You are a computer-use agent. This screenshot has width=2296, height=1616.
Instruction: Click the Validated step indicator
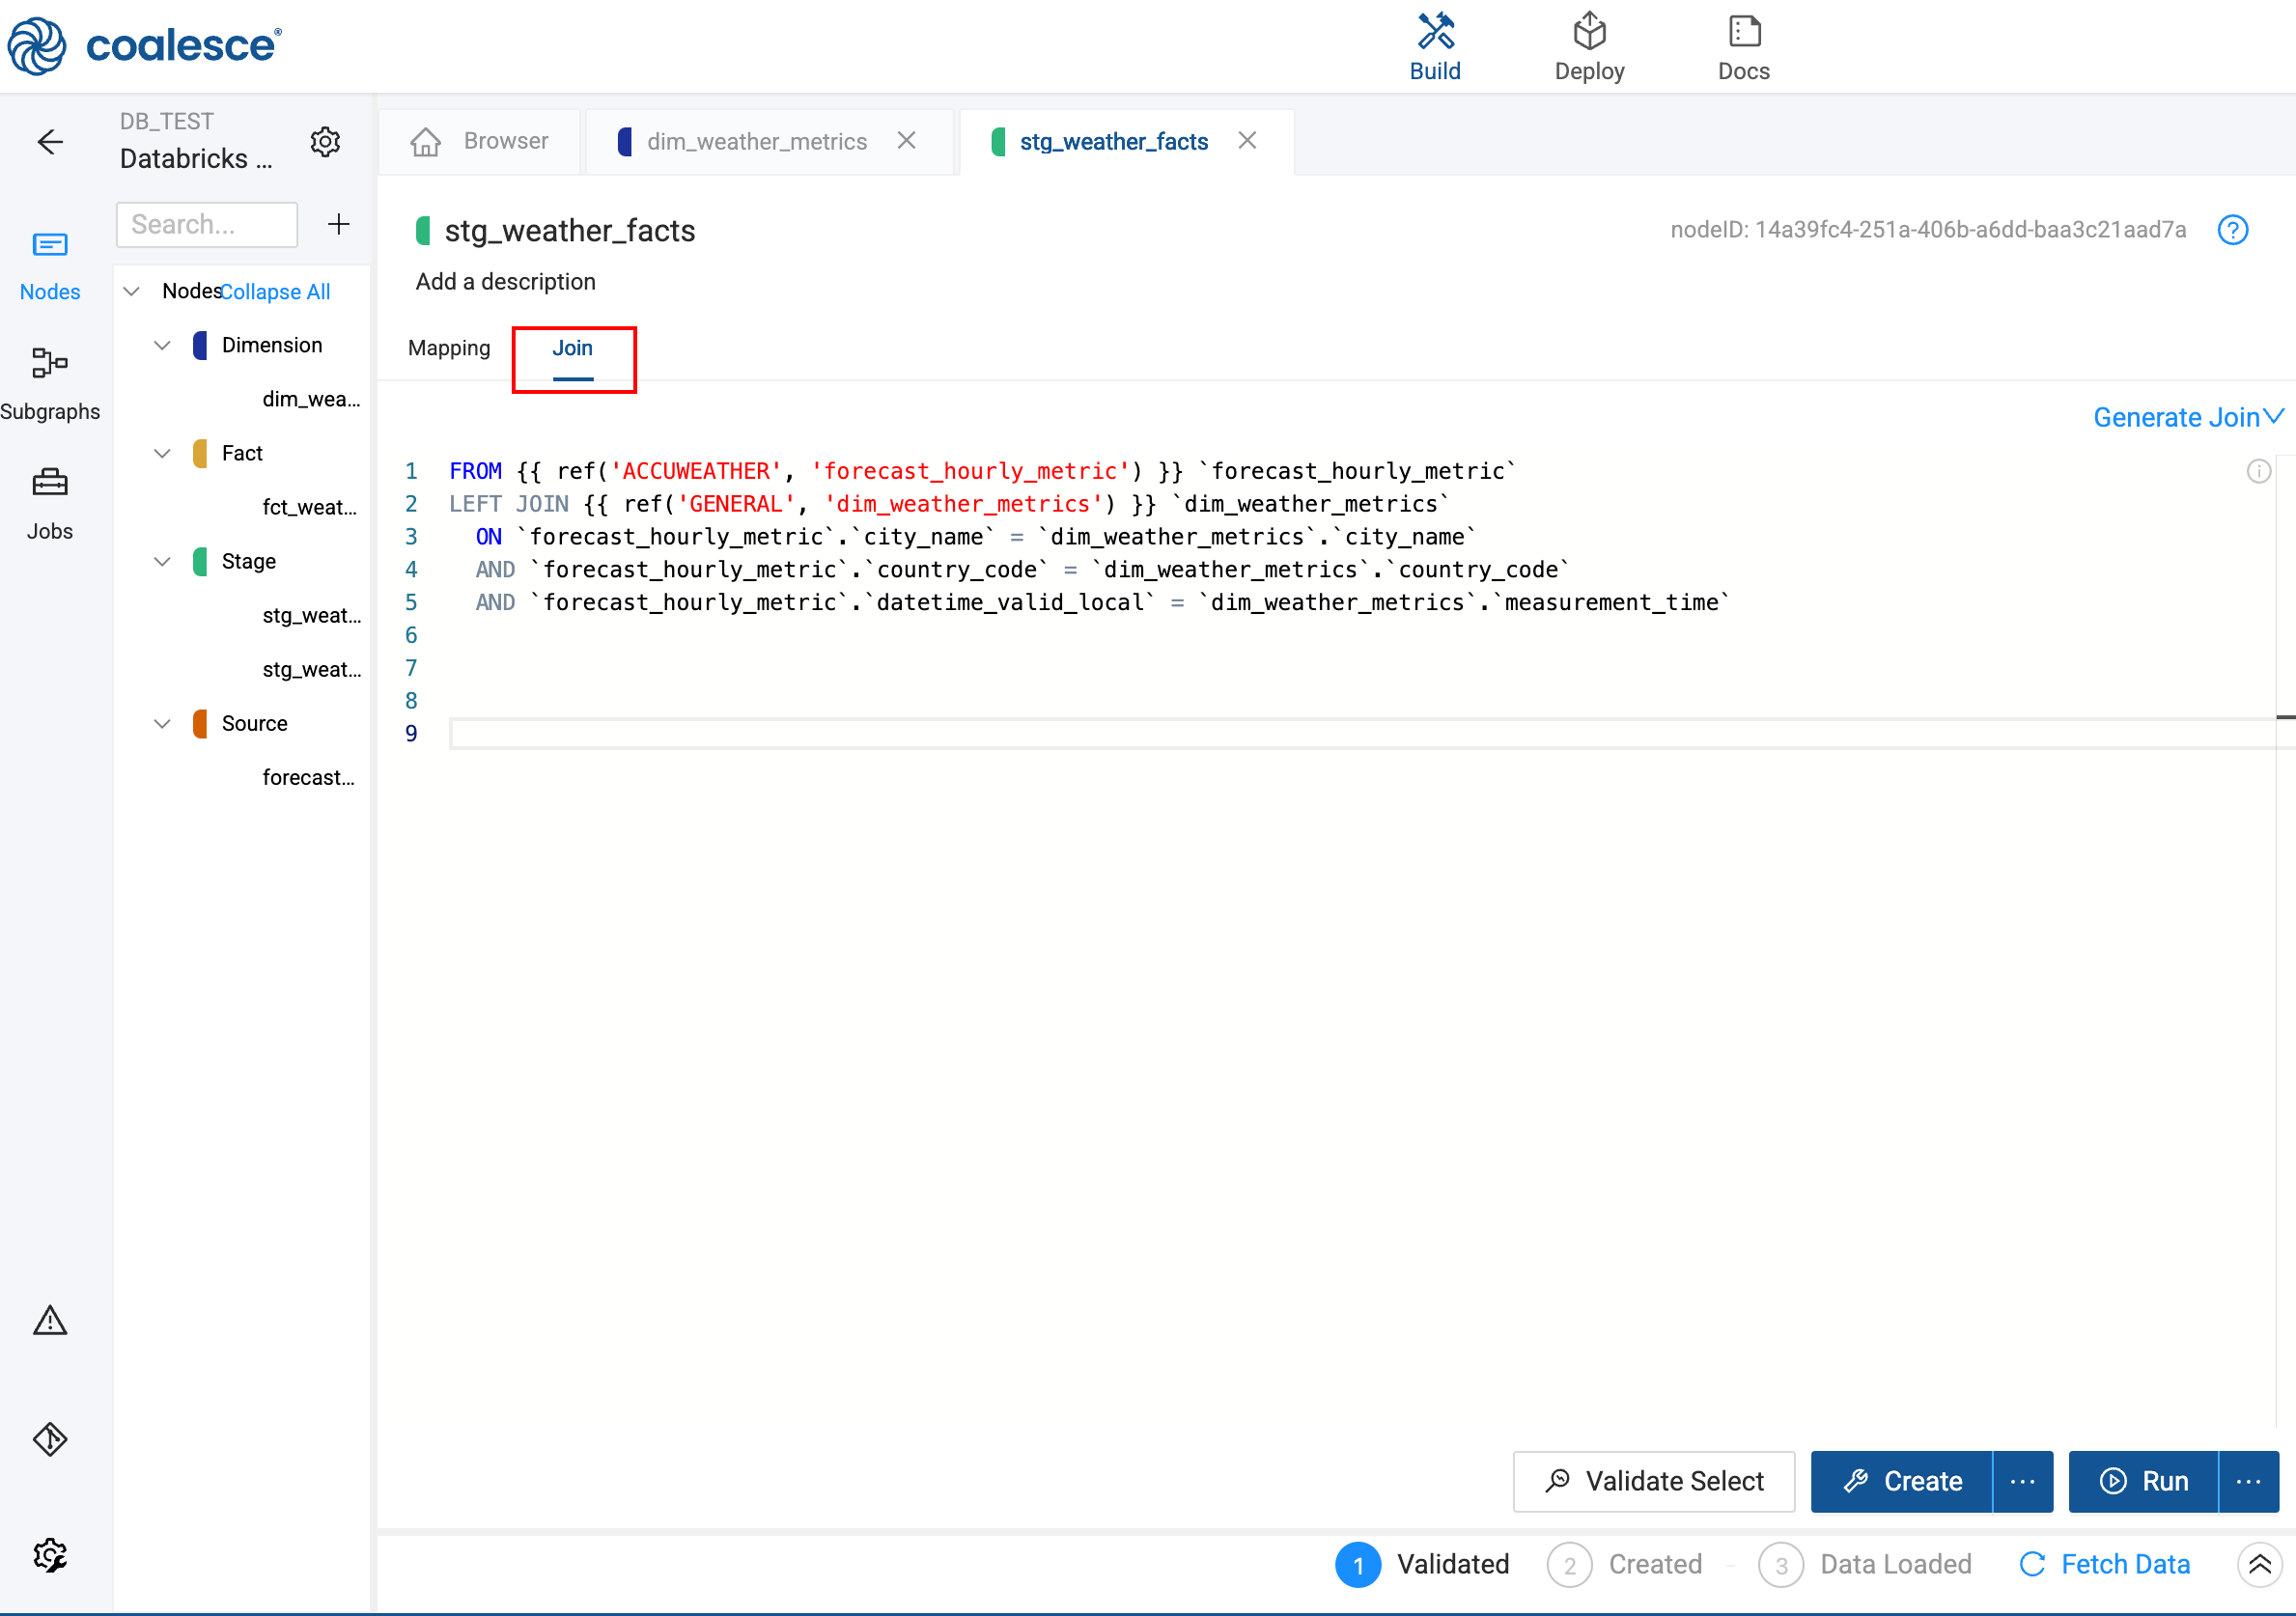pos(1422,1564)
